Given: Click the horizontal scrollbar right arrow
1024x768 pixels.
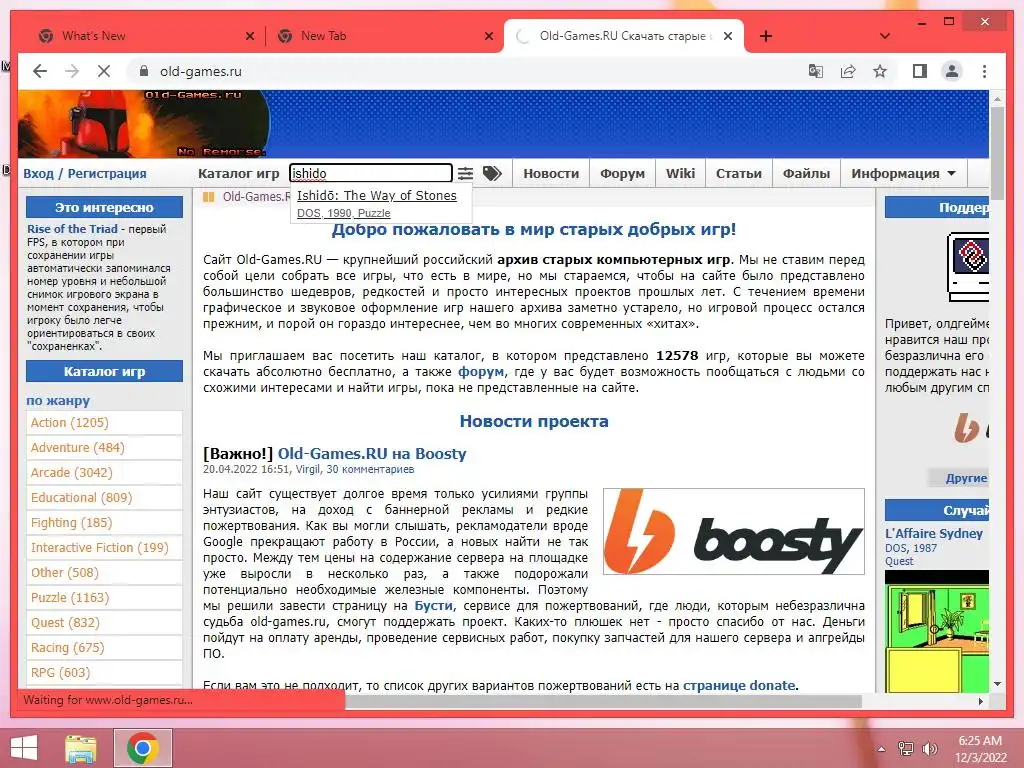Looking at the screenshot, I should 980,701.
